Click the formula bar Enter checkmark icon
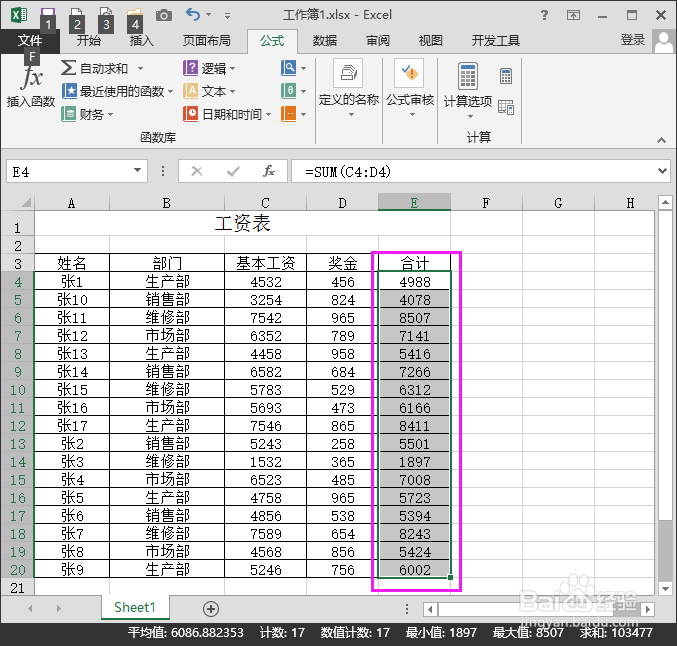Screen dimensions: 677x646 pyautogui.click(x=233, y=171)
